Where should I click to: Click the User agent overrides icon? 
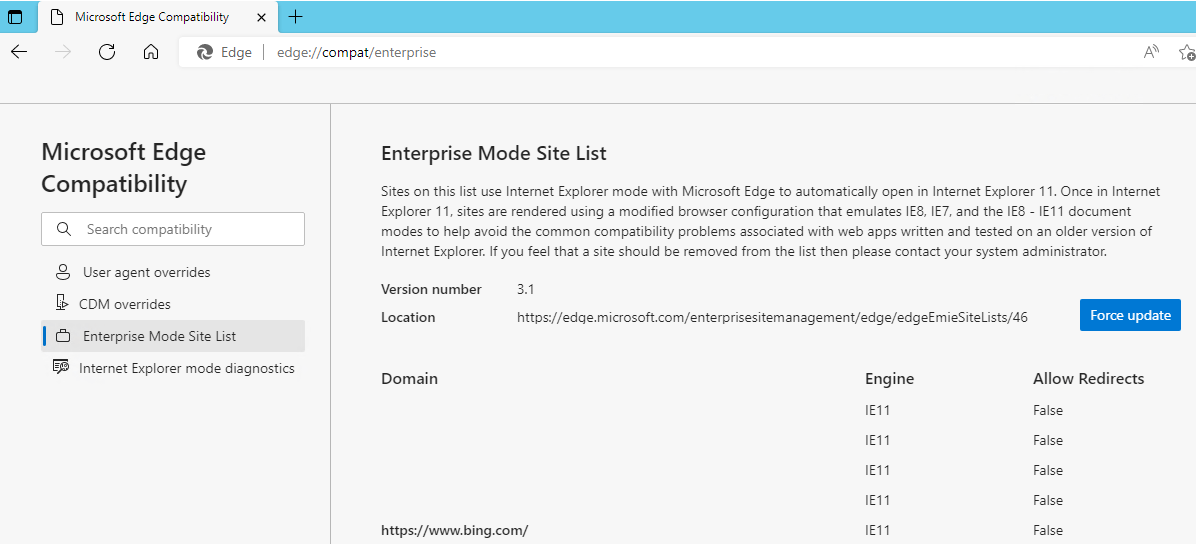(x=63, y=272)
